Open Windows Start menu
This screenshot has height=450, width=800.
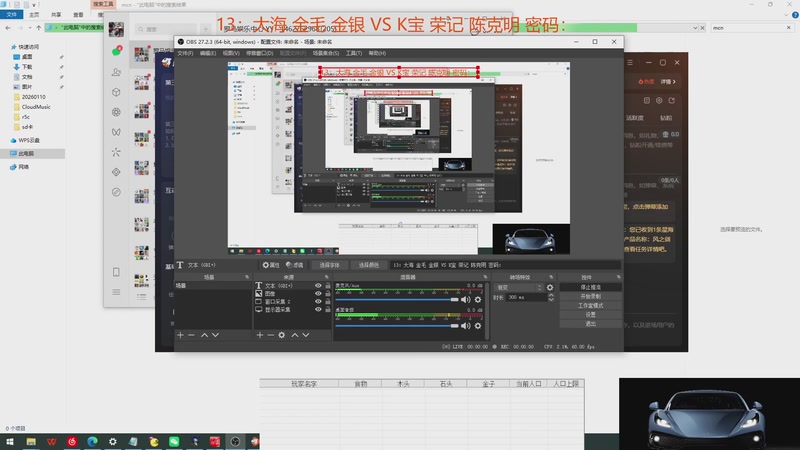click(10, 442)
